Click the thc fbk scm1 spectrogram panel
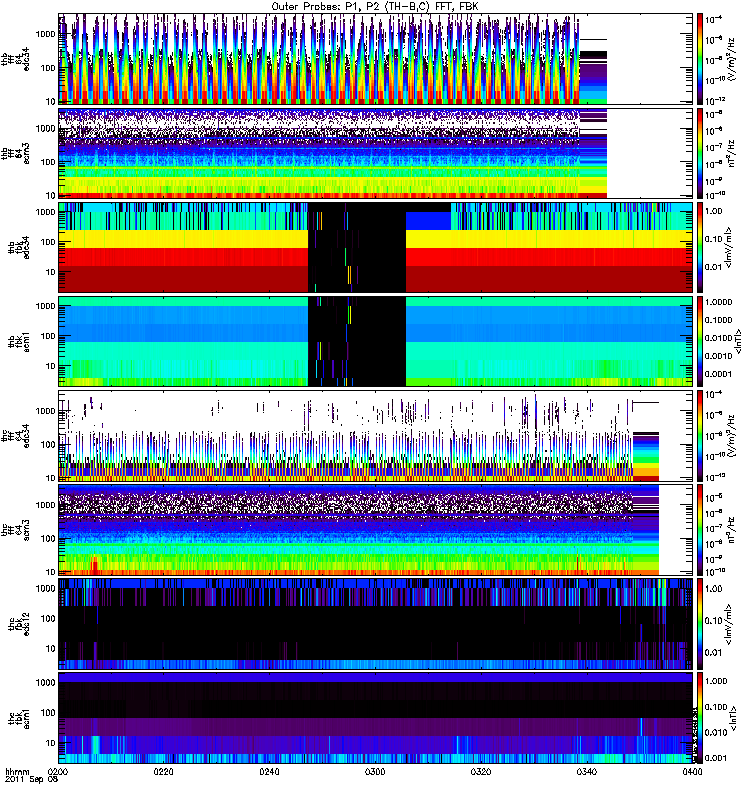The width and height of the screenshot is (750, 800). (x=376, y=718)
